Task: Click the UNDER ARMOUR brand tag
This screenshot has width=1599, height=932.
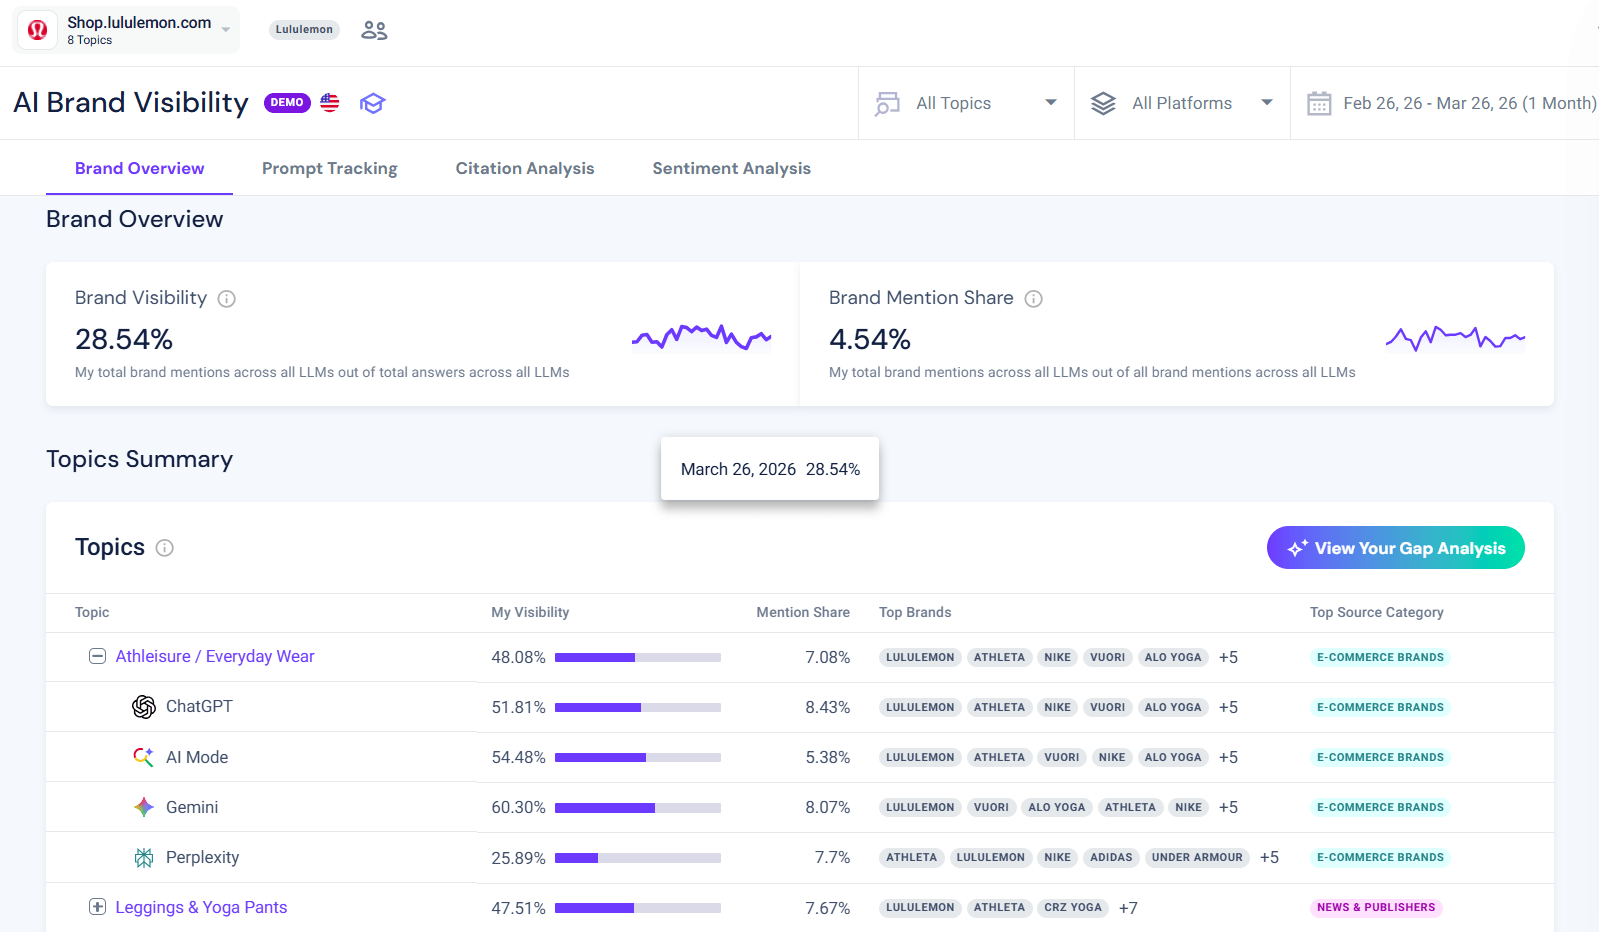Action: [x=1197, y=857]
